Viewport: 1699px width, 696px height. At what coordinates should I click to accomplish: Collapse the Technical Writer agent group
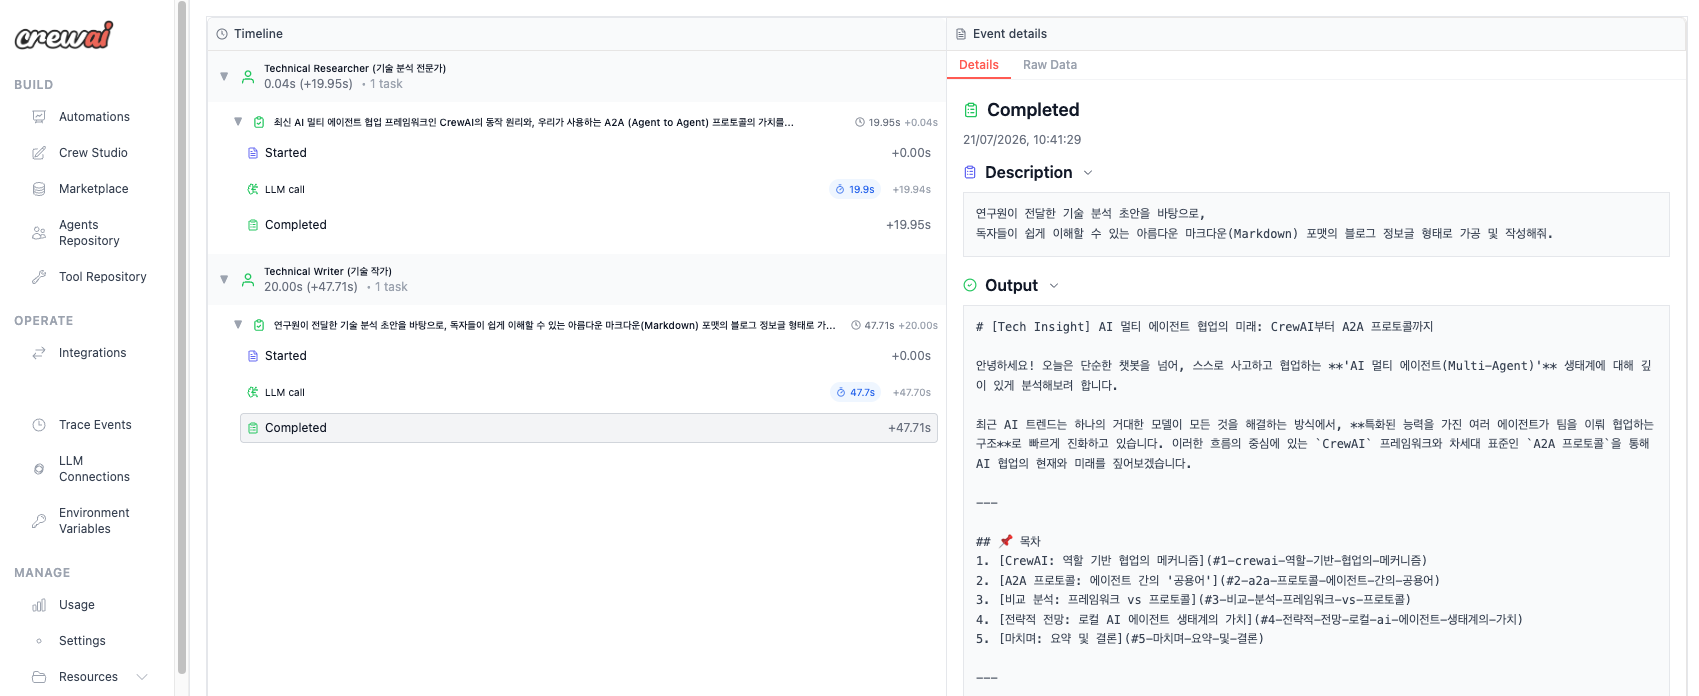[224, 279]
